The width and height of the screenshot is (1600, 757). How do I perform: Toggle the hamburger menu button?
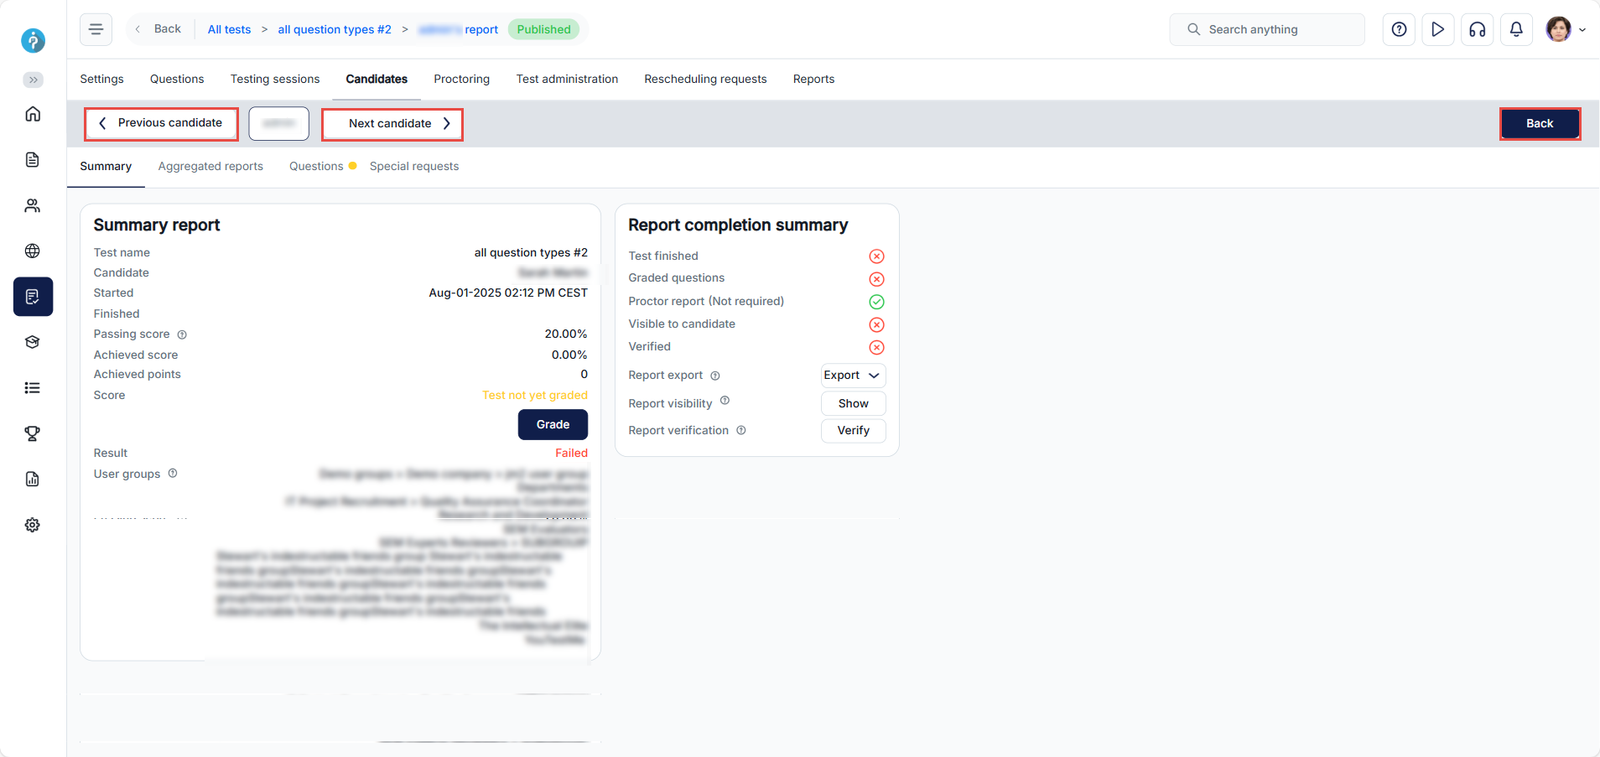96,30
